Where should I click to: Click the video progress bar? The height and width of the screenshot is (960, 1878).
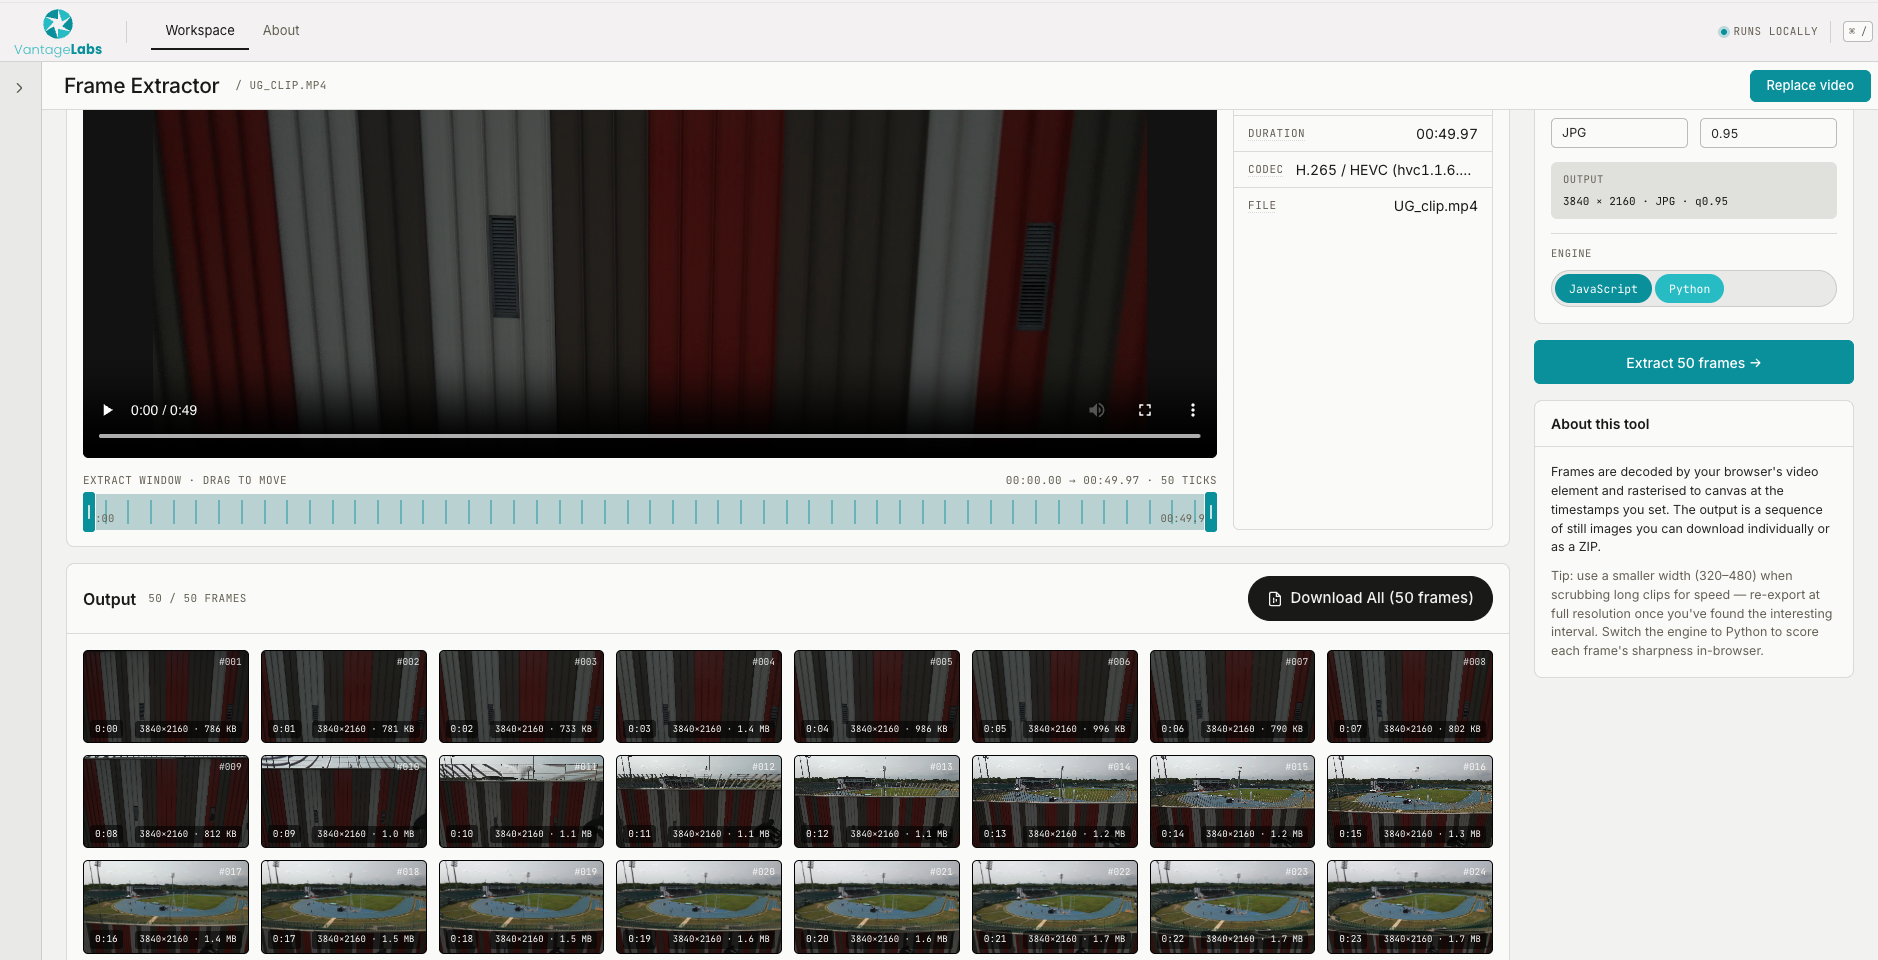tap(650, 436)
